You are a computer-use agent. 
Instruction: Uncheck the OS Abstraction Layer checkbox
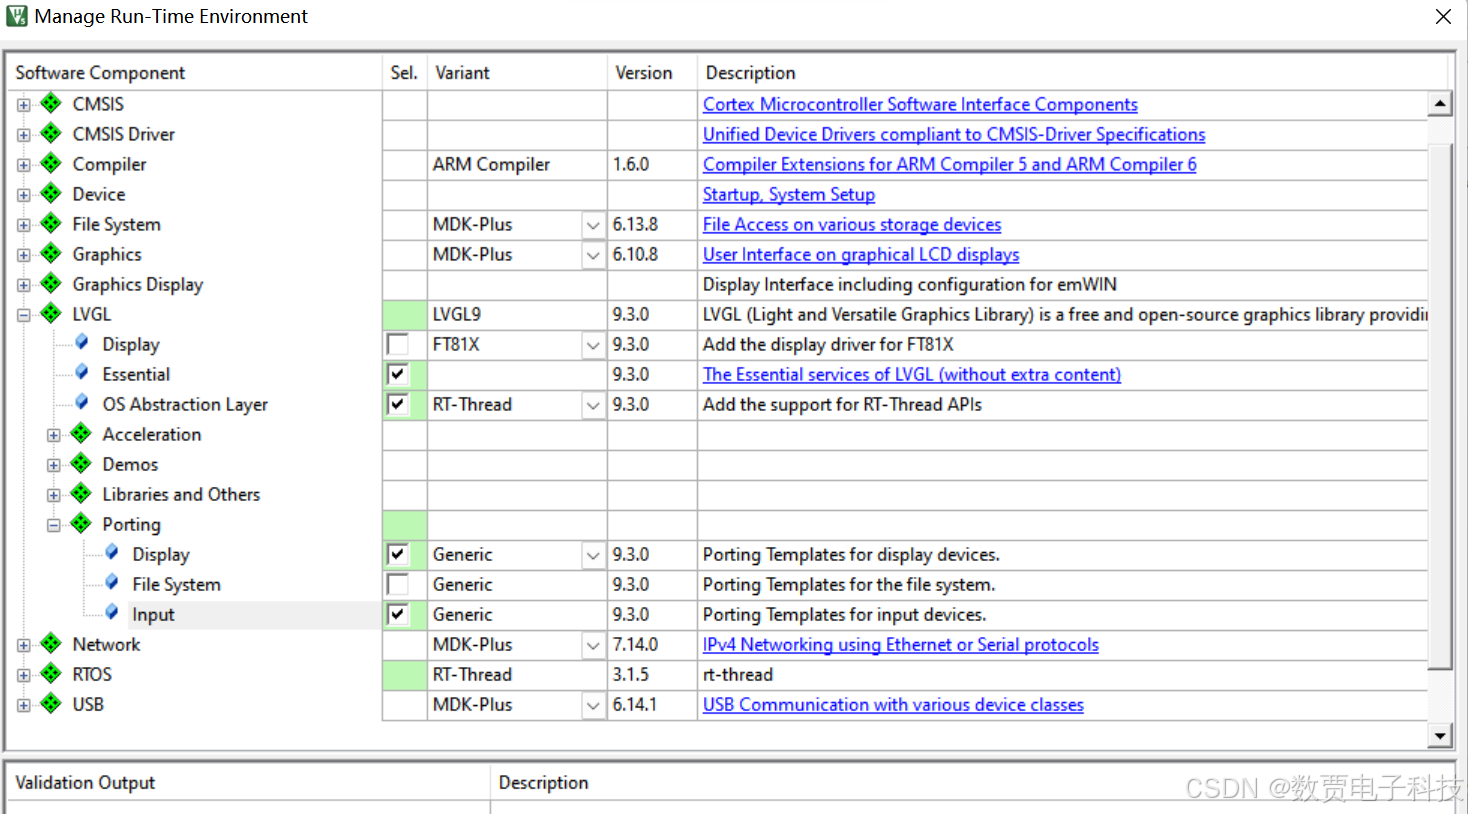(x=397, y=404)
